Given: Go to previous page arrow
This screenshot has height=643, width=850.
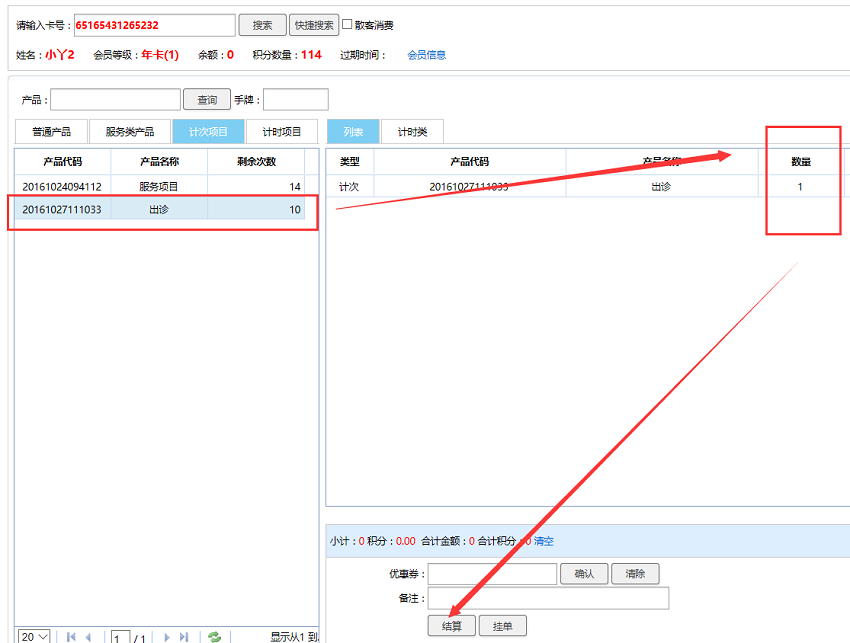Looking at the screenshot, I should [88, 637].
